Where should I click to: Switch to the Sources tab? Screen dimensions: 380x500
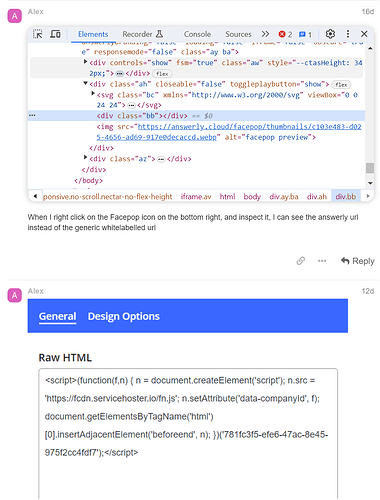click(238, 34)
